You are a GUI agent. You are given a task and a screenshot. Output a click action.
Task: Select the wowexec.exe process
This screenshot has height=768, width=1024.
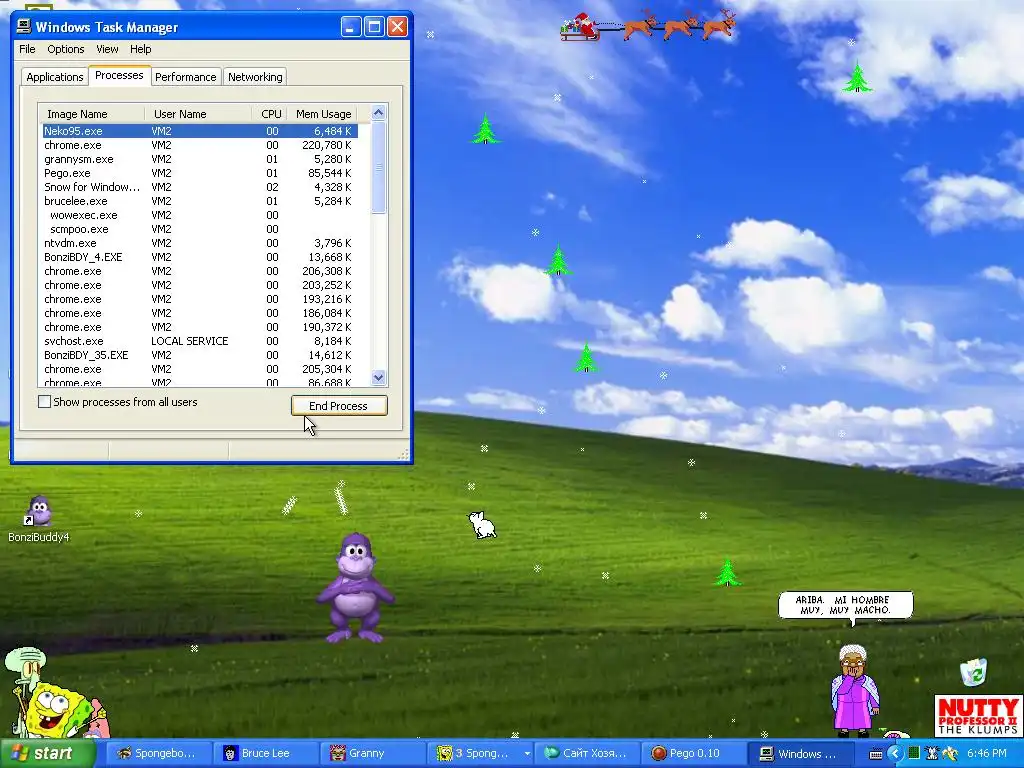pos(200,216)
